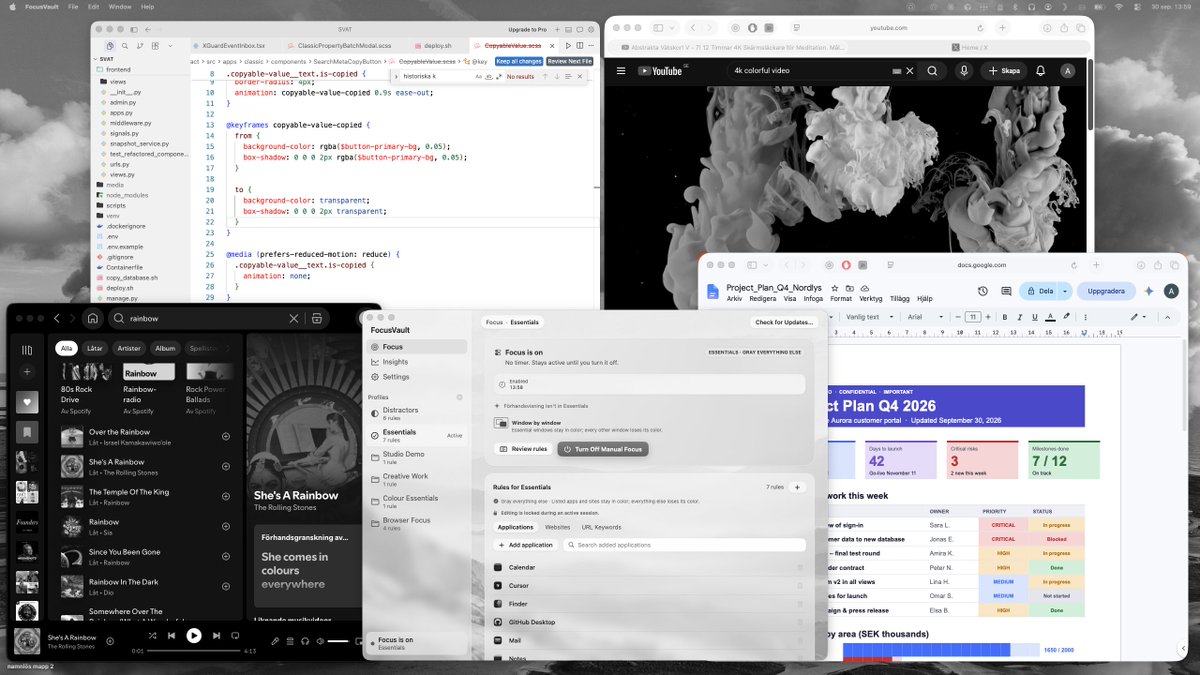Open the YouTube hamburger guide menu
1200x675 pixels.
[621, 71]
